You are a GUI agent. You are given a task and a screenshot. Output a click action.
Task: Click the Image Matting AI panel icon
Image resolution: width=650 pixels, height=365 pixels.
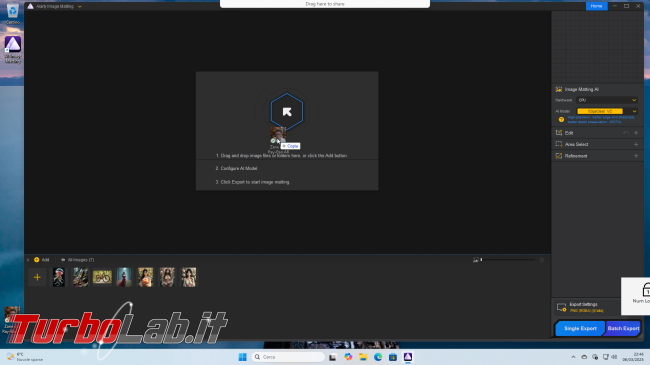559,89
